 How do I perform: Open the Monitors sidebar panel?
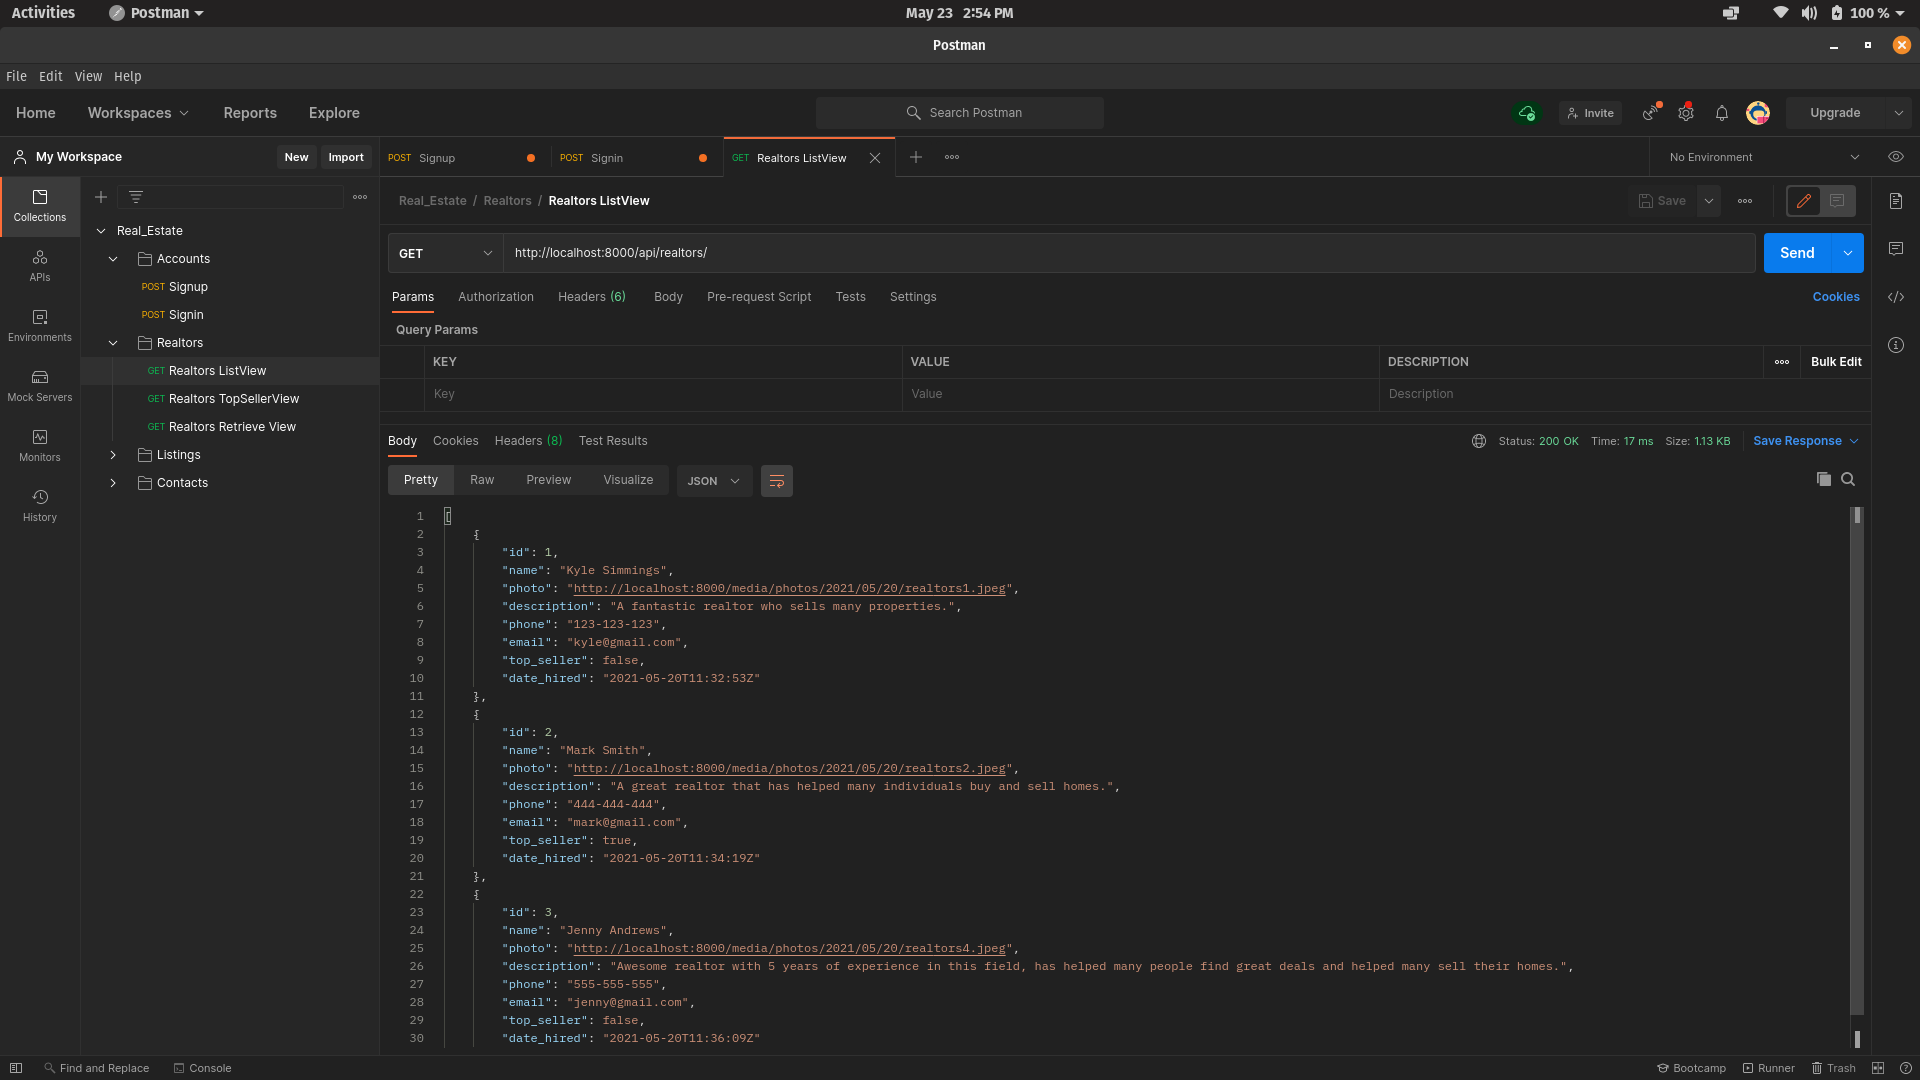tap(40, 445)
